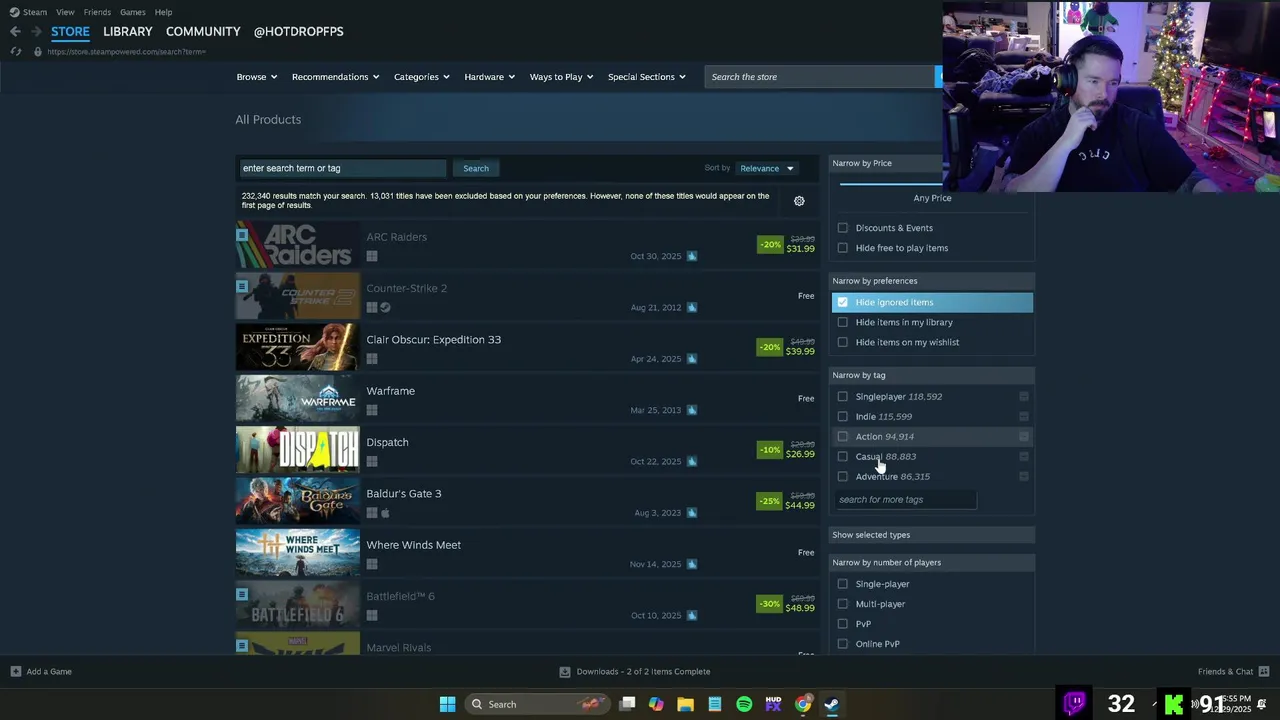Open Downloads icon in bottom bar
This screenshot has width=1280, height=720.
tap(565, 672)
